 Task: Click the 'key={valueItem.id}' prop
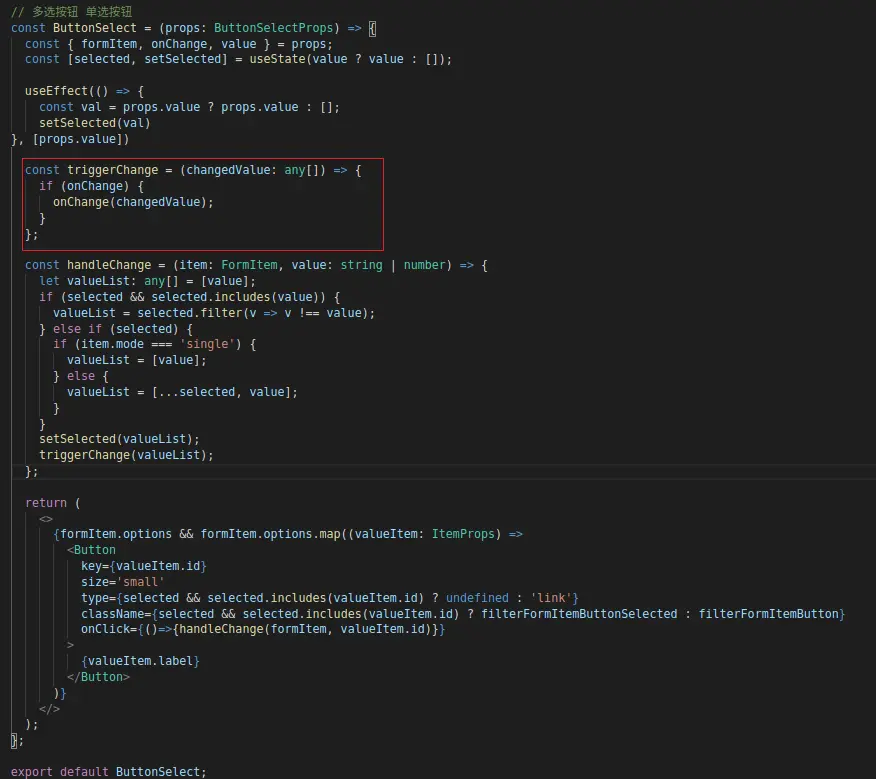click(x=144, y=566)
